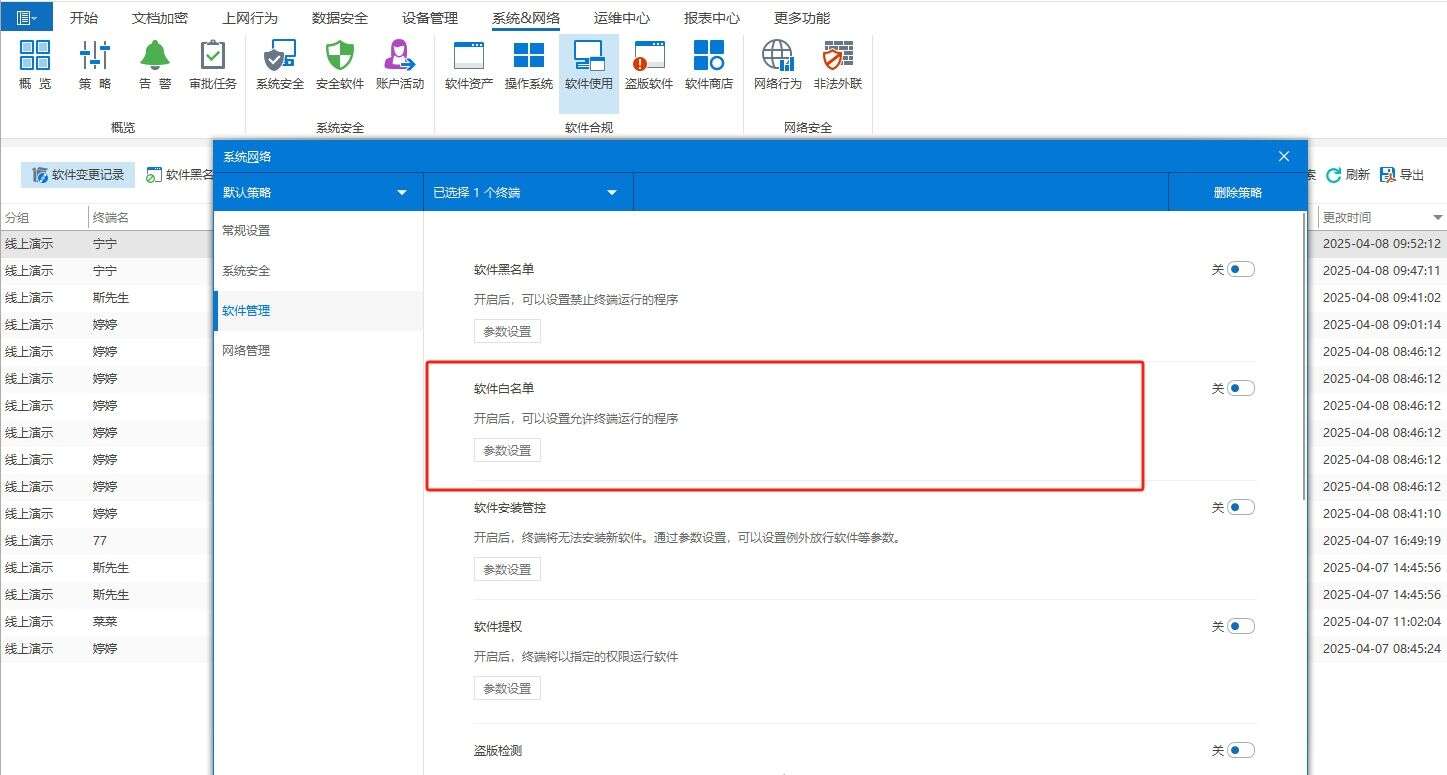The height and width of the screenshot is (775, 1447).
Task: Switch to the 运维中心 tab
Action: pos(621,17)
